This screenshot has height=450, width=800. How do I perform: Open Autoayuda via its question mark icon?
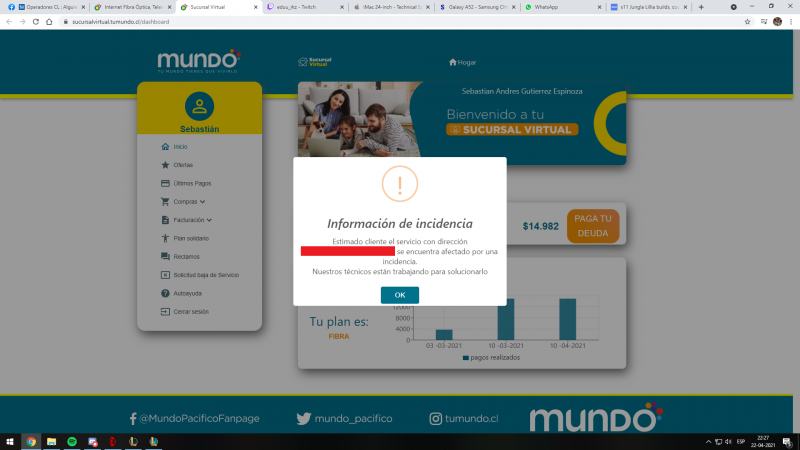pyautogui.click(x=165, y=293)
